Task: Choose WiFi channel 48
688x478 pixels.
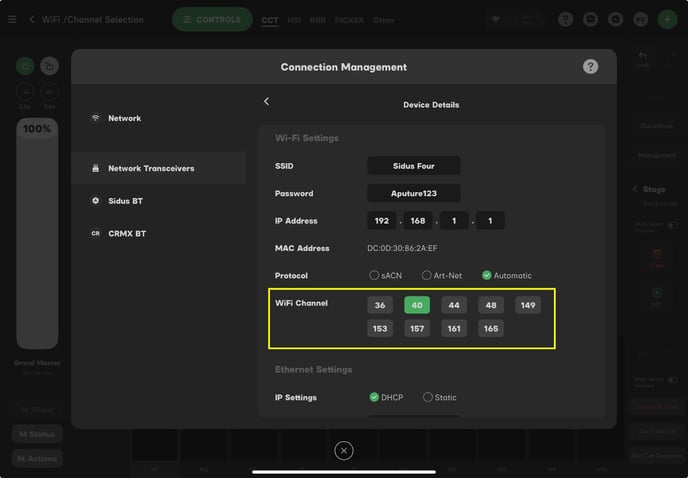Action: point(491,305)
